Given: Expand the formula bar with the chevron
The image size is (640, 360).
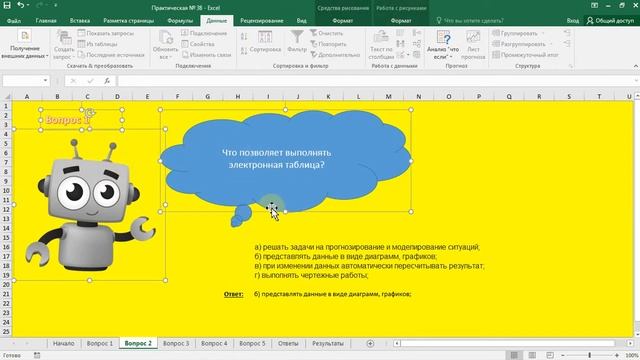Looking at the screenshot, I should (636, 80).
